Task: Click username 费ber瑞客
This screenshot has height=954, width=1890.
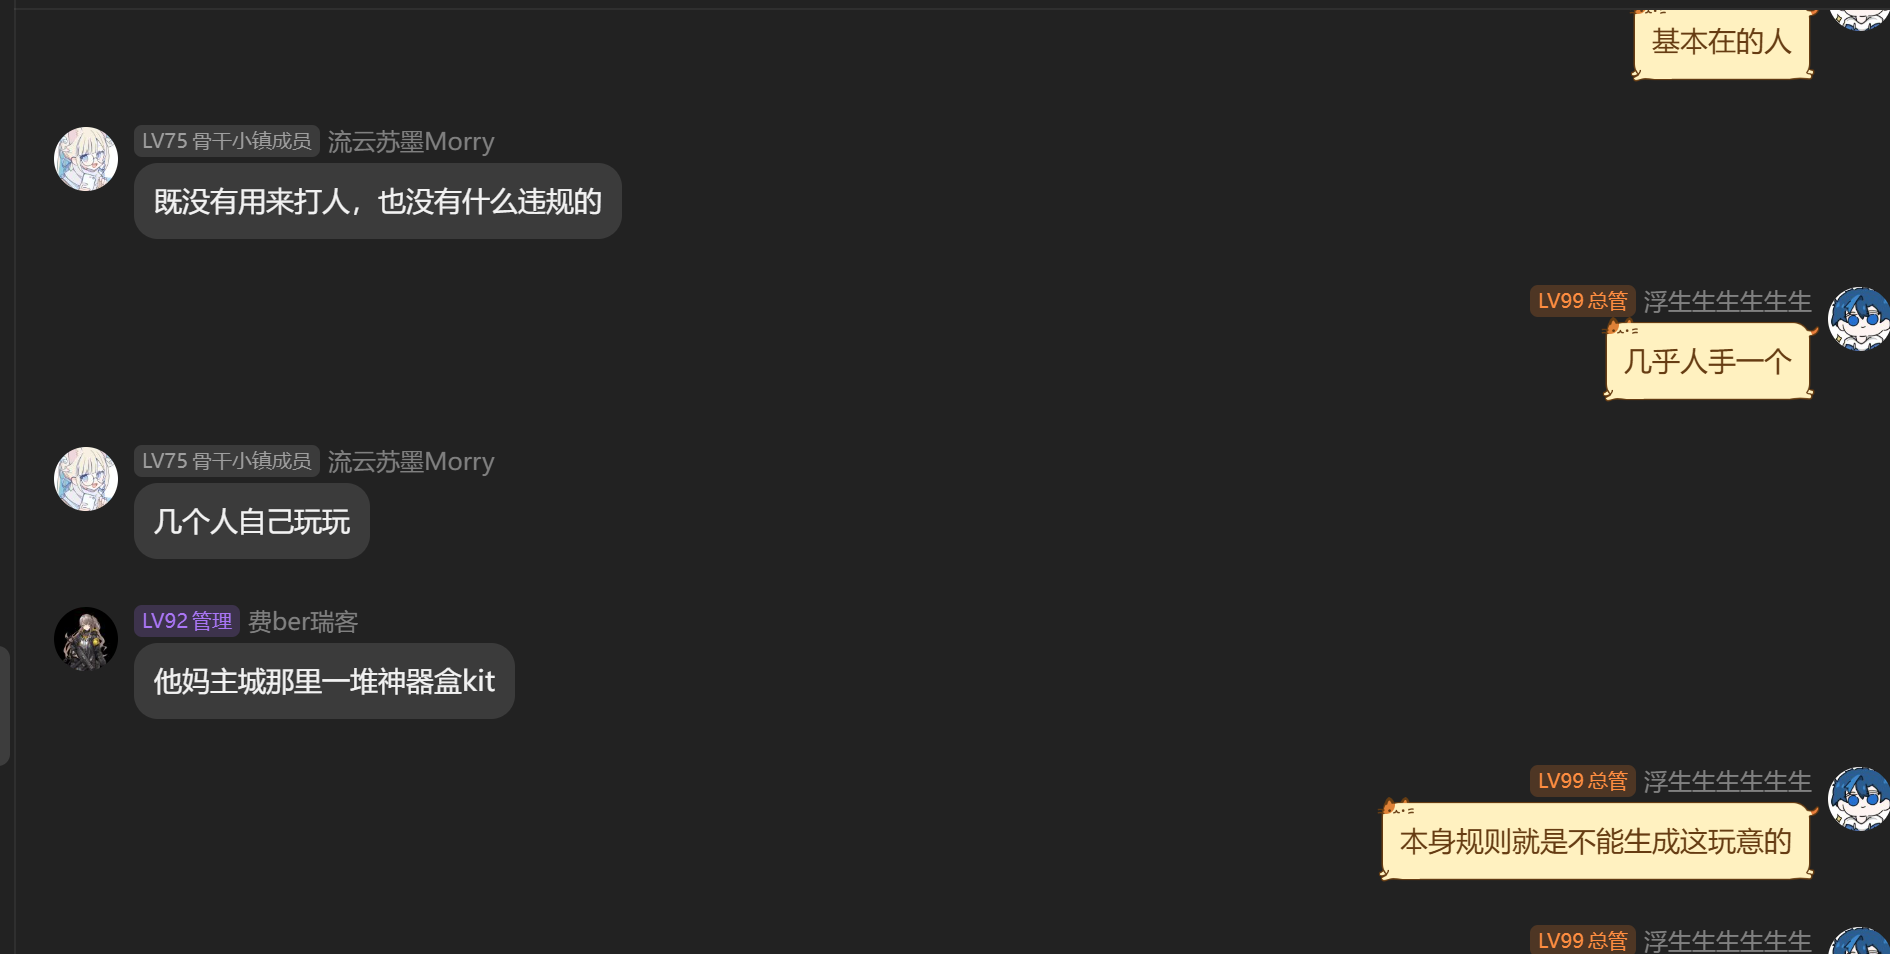Action: 303,622
